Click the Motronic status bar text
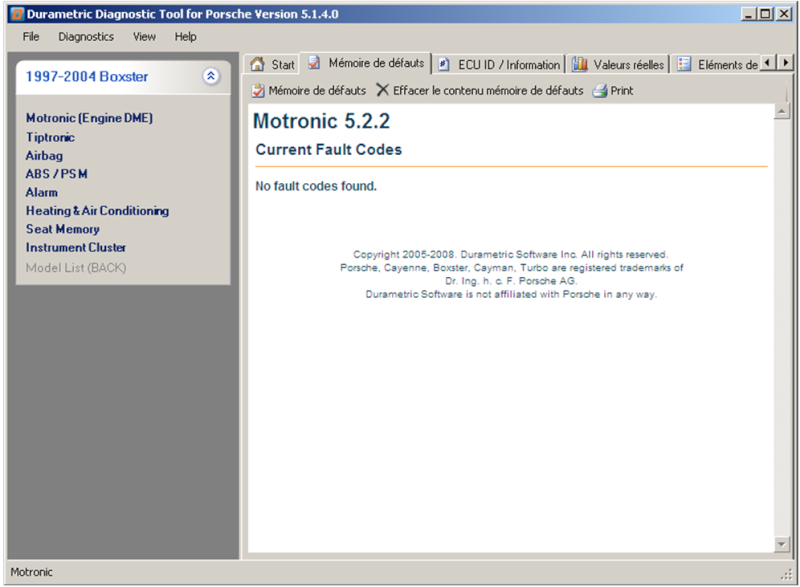Image resolution: width=800 pixels, height=587 pixels. pos(32,573)
